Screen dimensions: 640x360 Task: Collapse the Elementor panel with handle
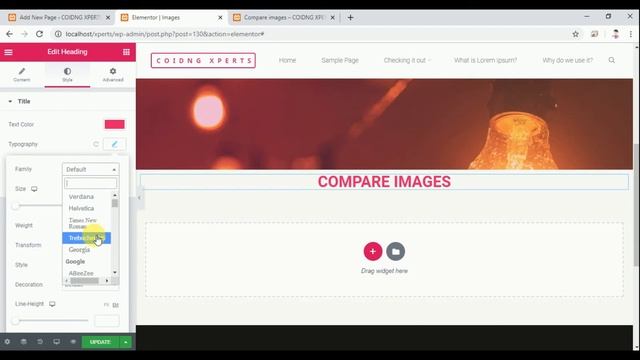(139, 198)
